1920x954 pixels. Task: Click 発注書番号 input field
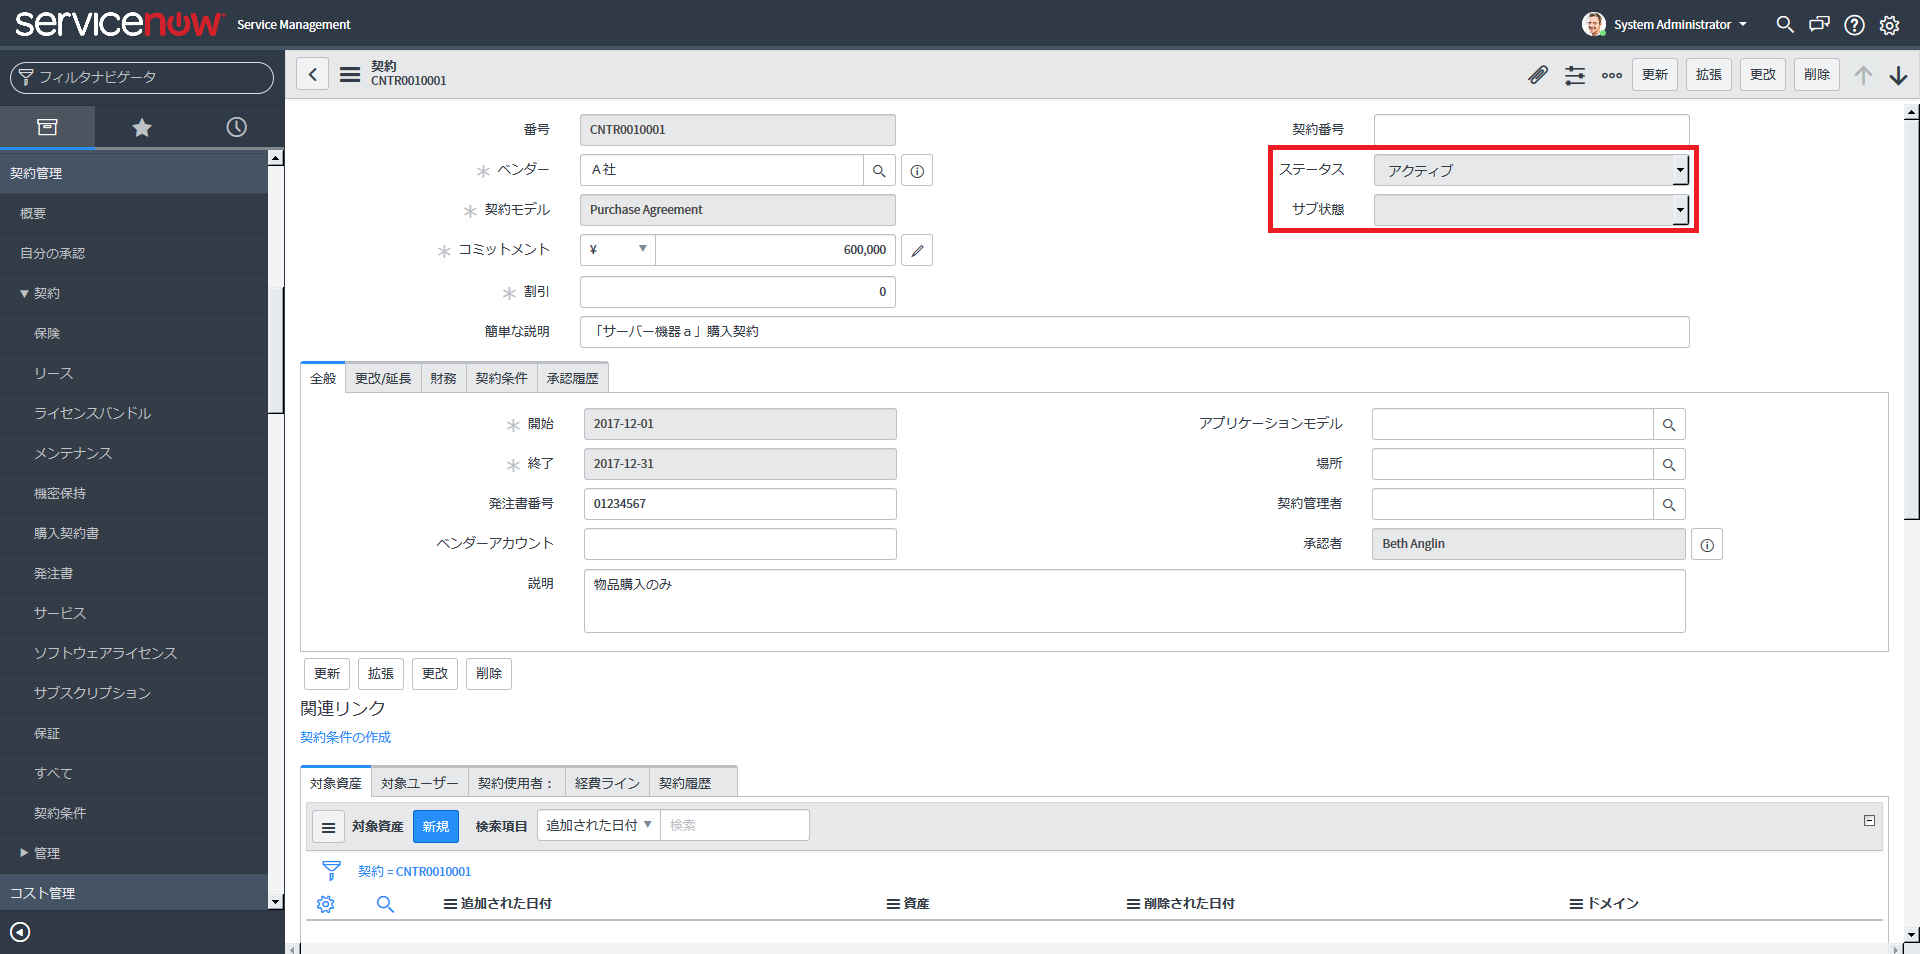pos(740,504)
